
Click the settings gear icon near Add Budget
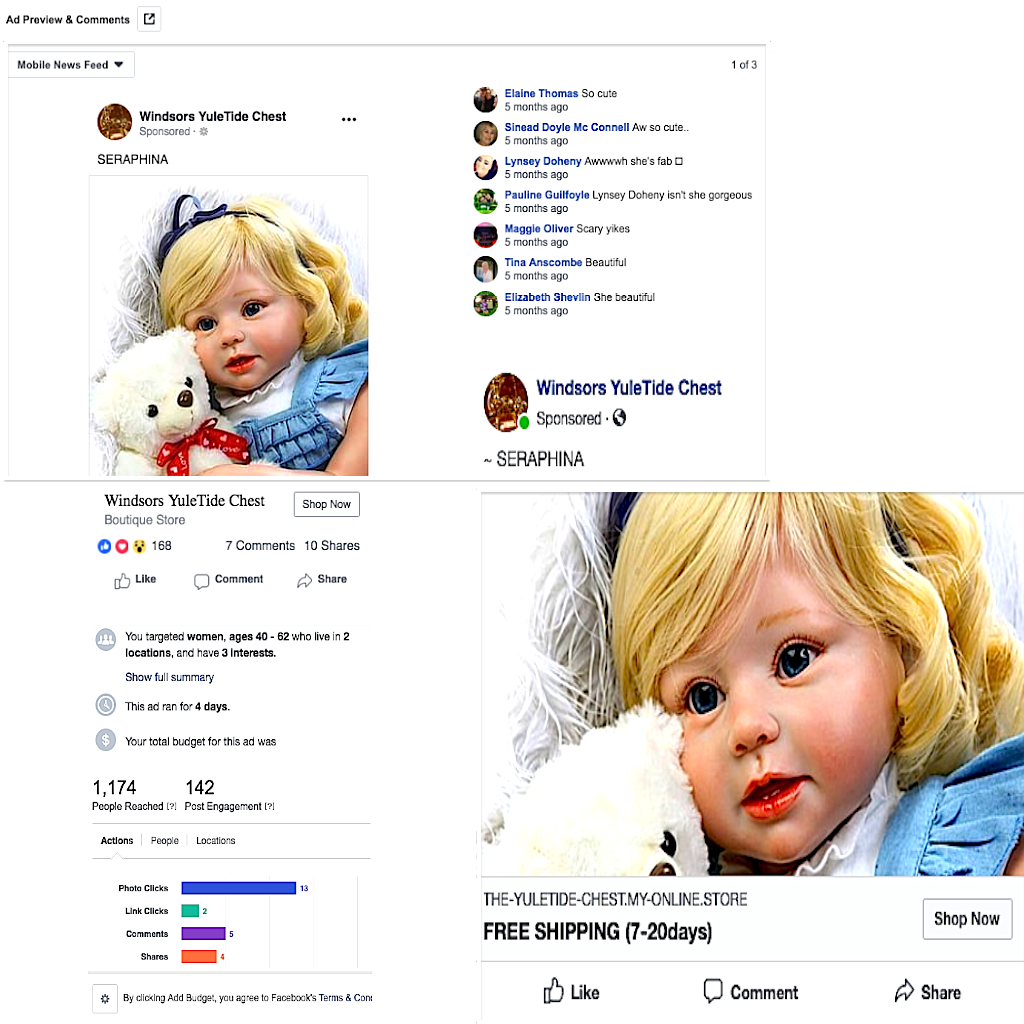pos(104,999)
